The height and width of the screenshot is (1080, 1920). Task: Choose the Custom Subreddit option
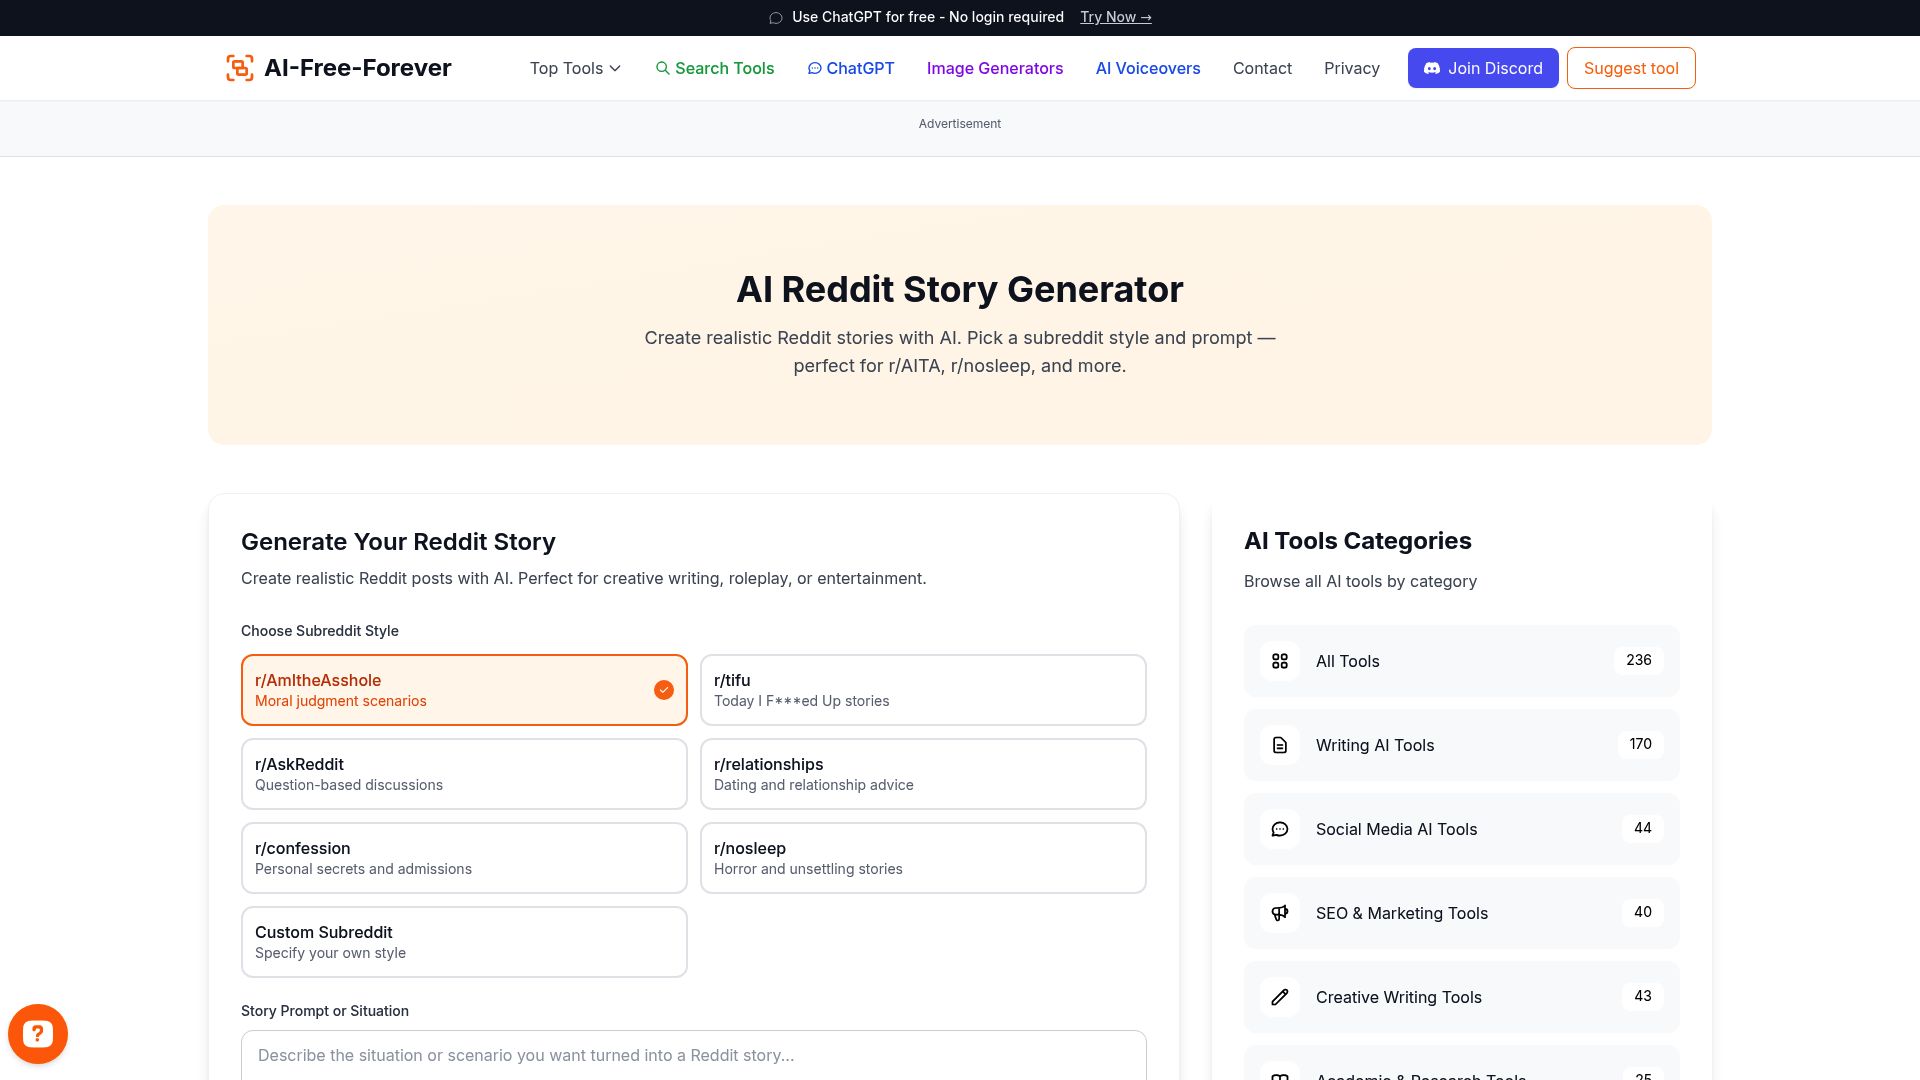[x=463, y=941]
